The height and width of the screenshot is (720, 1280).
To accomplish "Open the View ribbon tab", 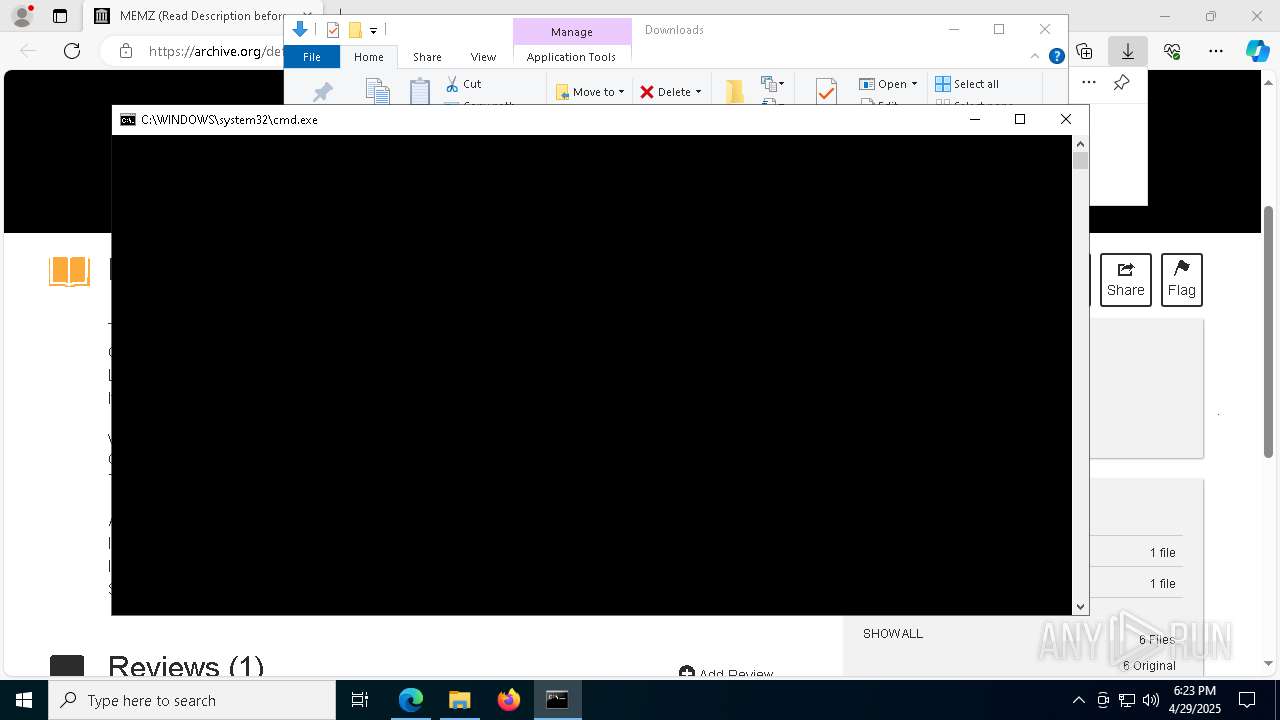I will pyautogui.click(x=483, y=57).
